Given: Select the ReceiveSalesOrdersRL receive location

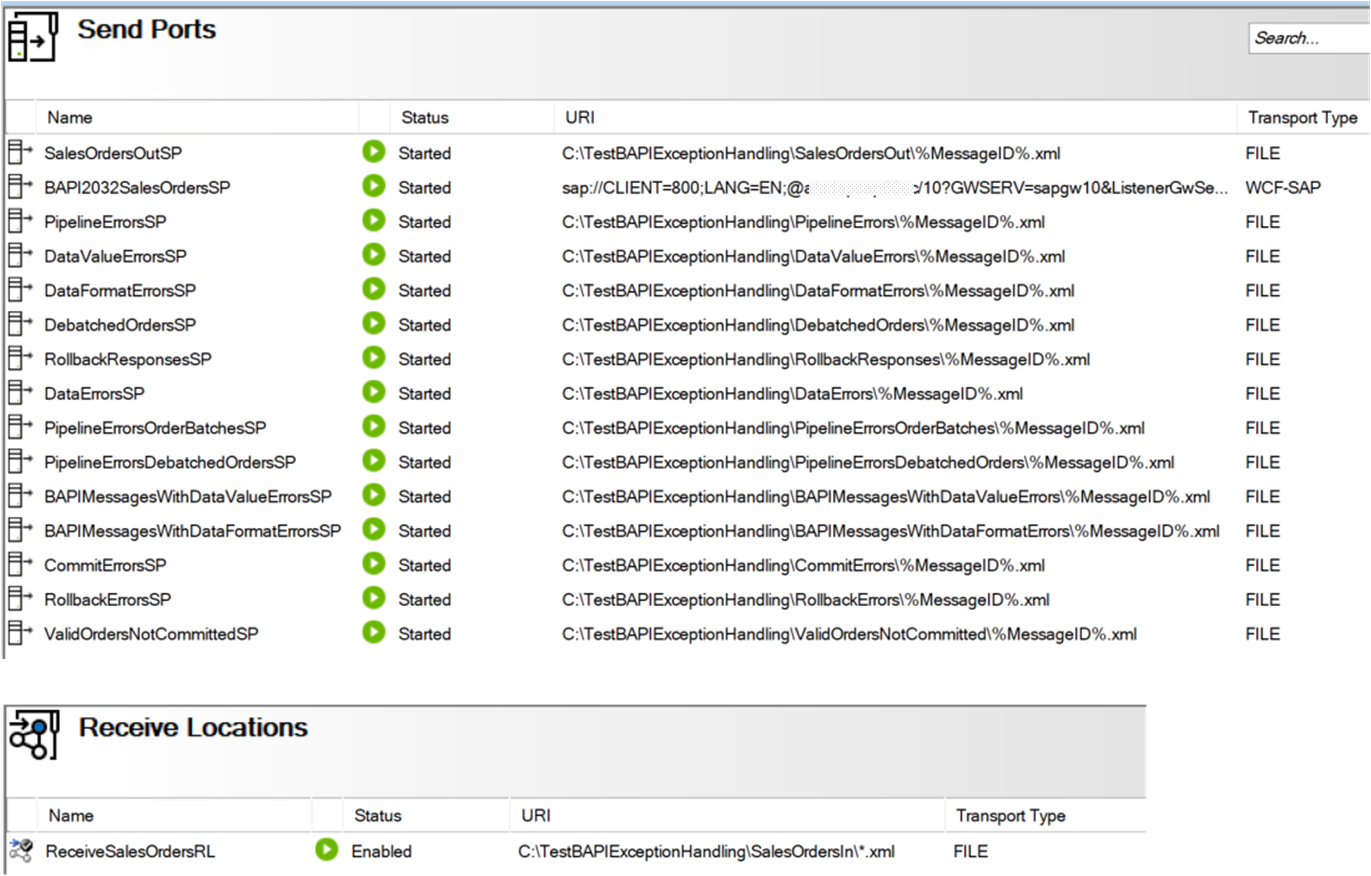Looking at the screenshot, I should (575, 851).
